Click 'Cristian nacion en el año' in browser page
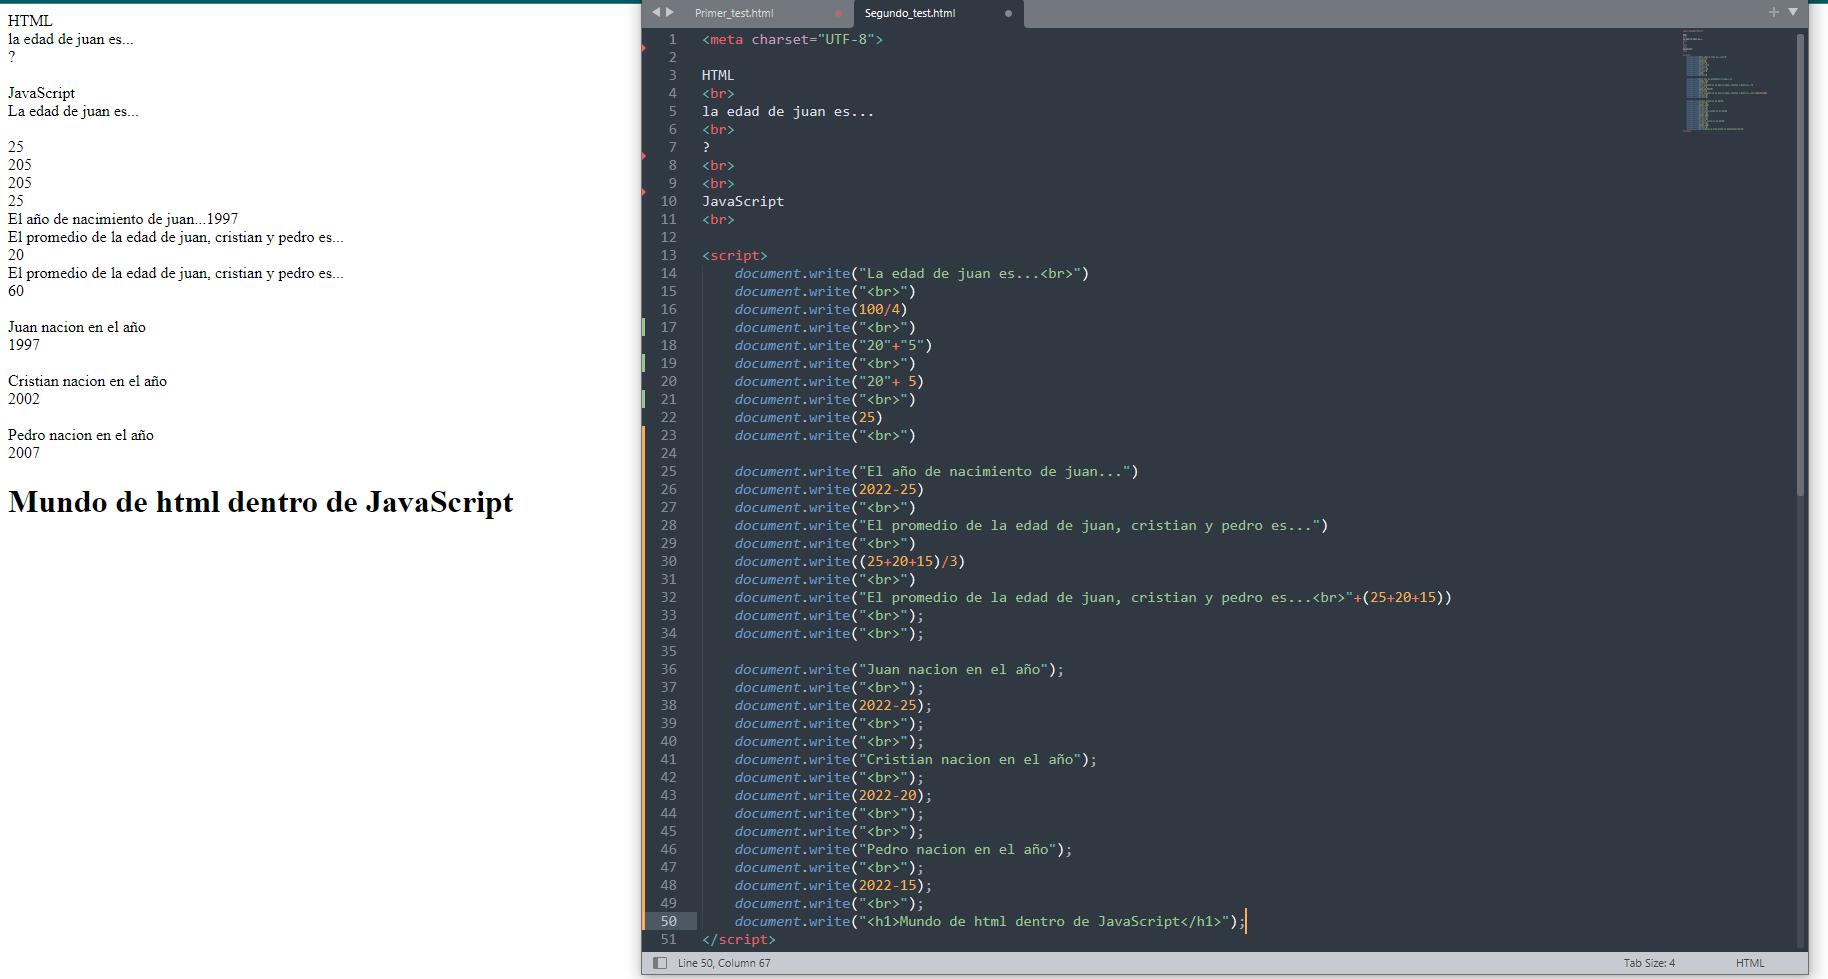Viewport: 1828px width, 979px height. 87,381
